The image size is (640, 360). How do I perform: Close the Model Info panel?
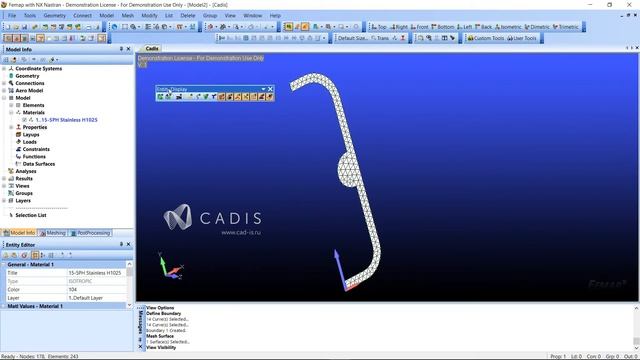(129, 49)
